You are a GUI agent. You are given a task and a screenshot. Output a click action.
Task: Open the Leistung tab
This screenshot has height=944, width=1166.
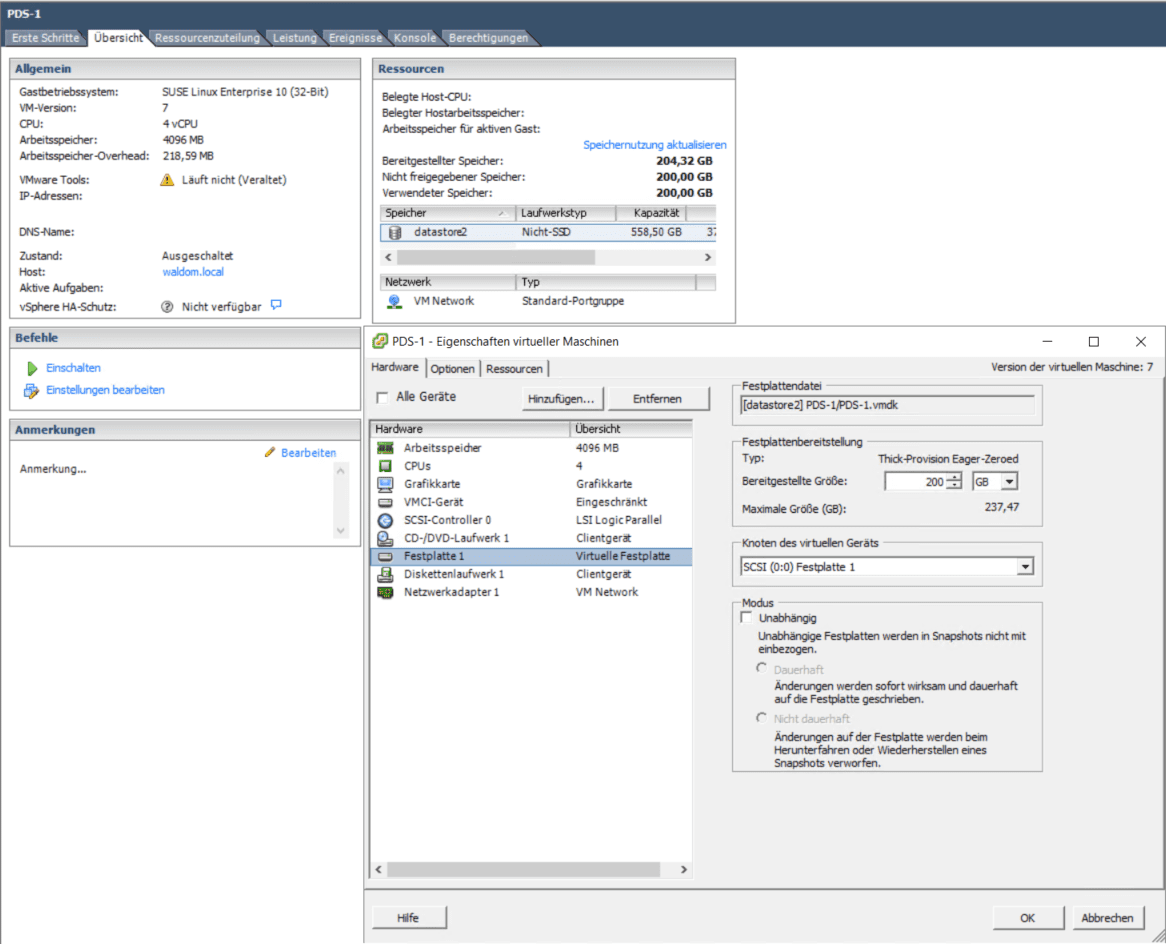point(294,38)
